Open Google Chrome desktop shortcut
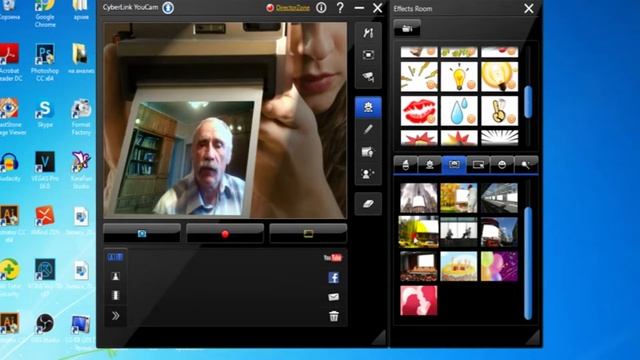The width and height of the screenshot is (640, 360). click(45, 13)
